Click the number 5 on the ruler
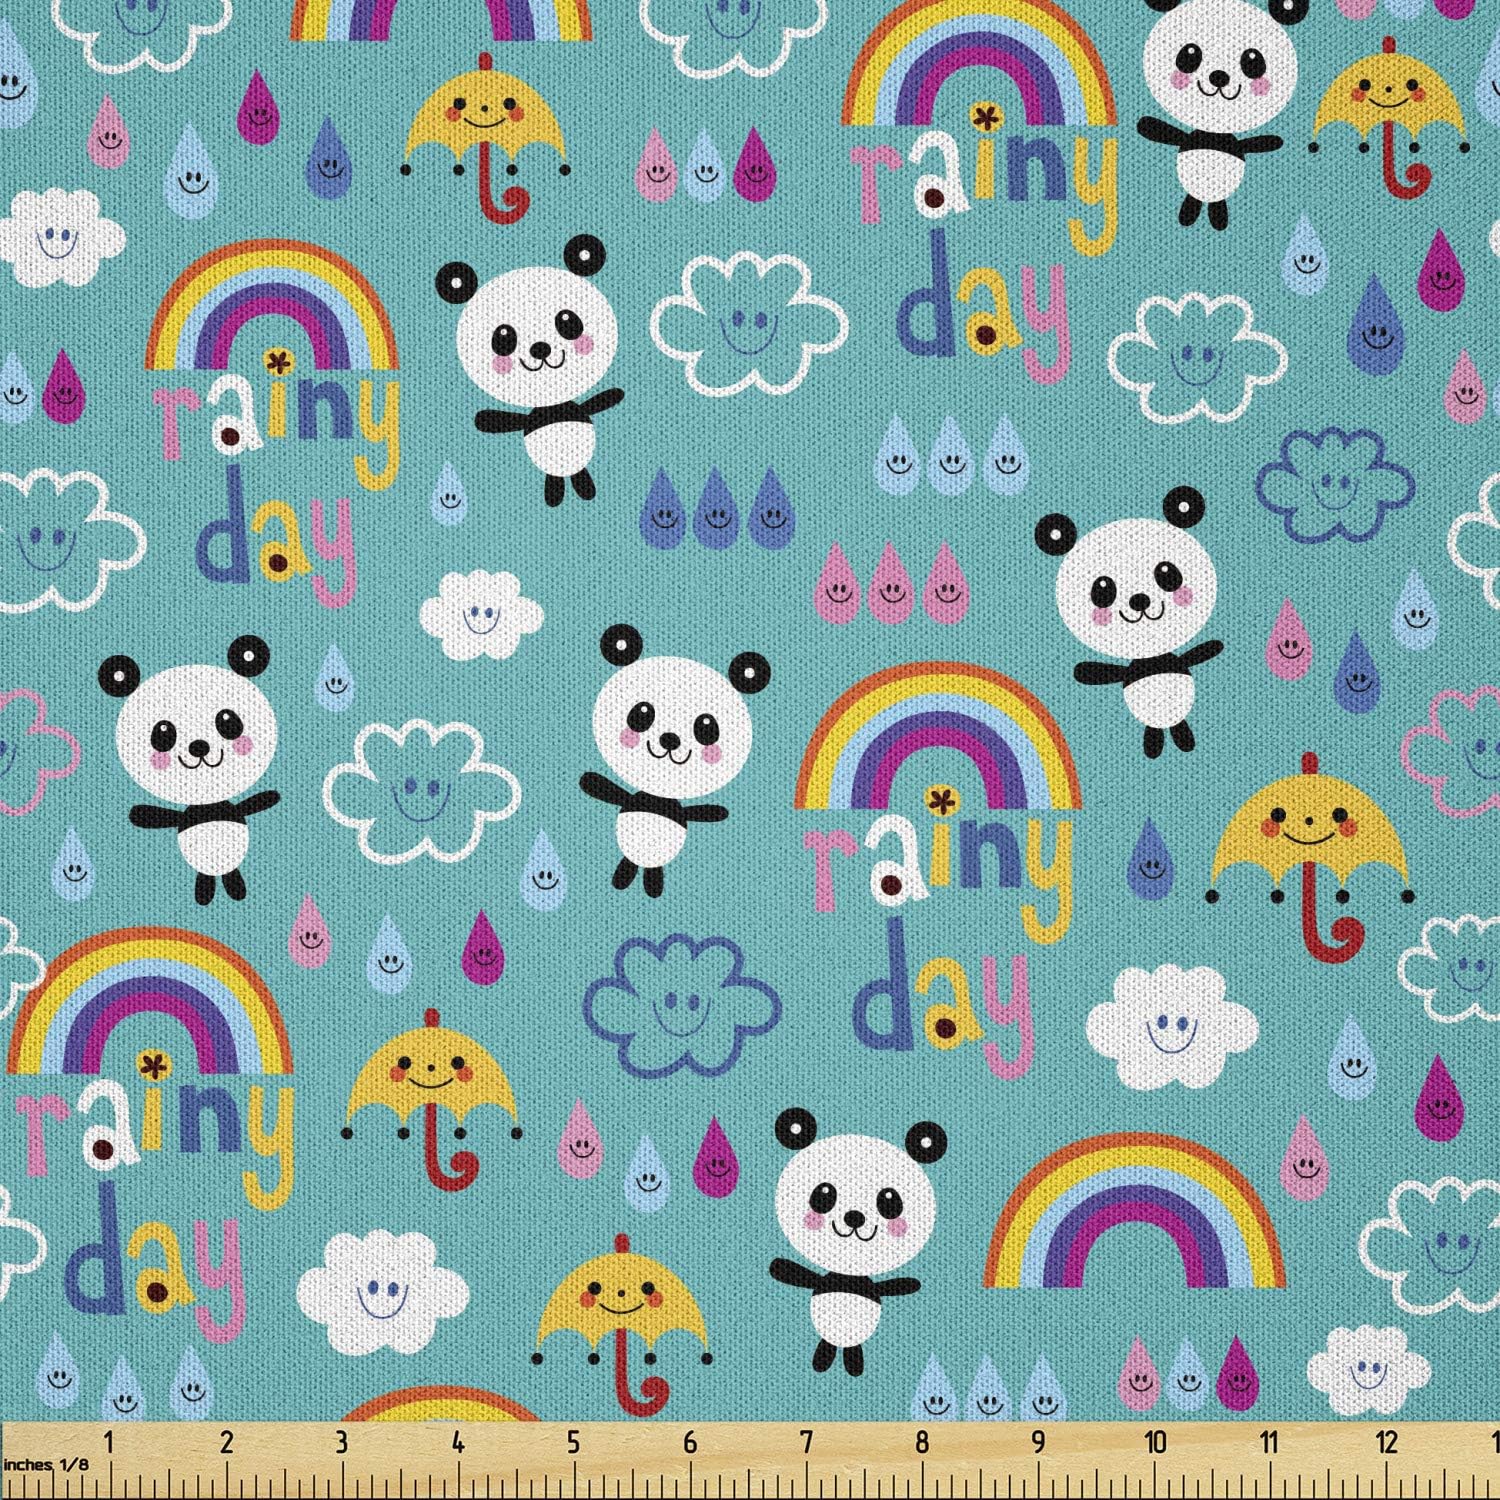 (574, 1442)
